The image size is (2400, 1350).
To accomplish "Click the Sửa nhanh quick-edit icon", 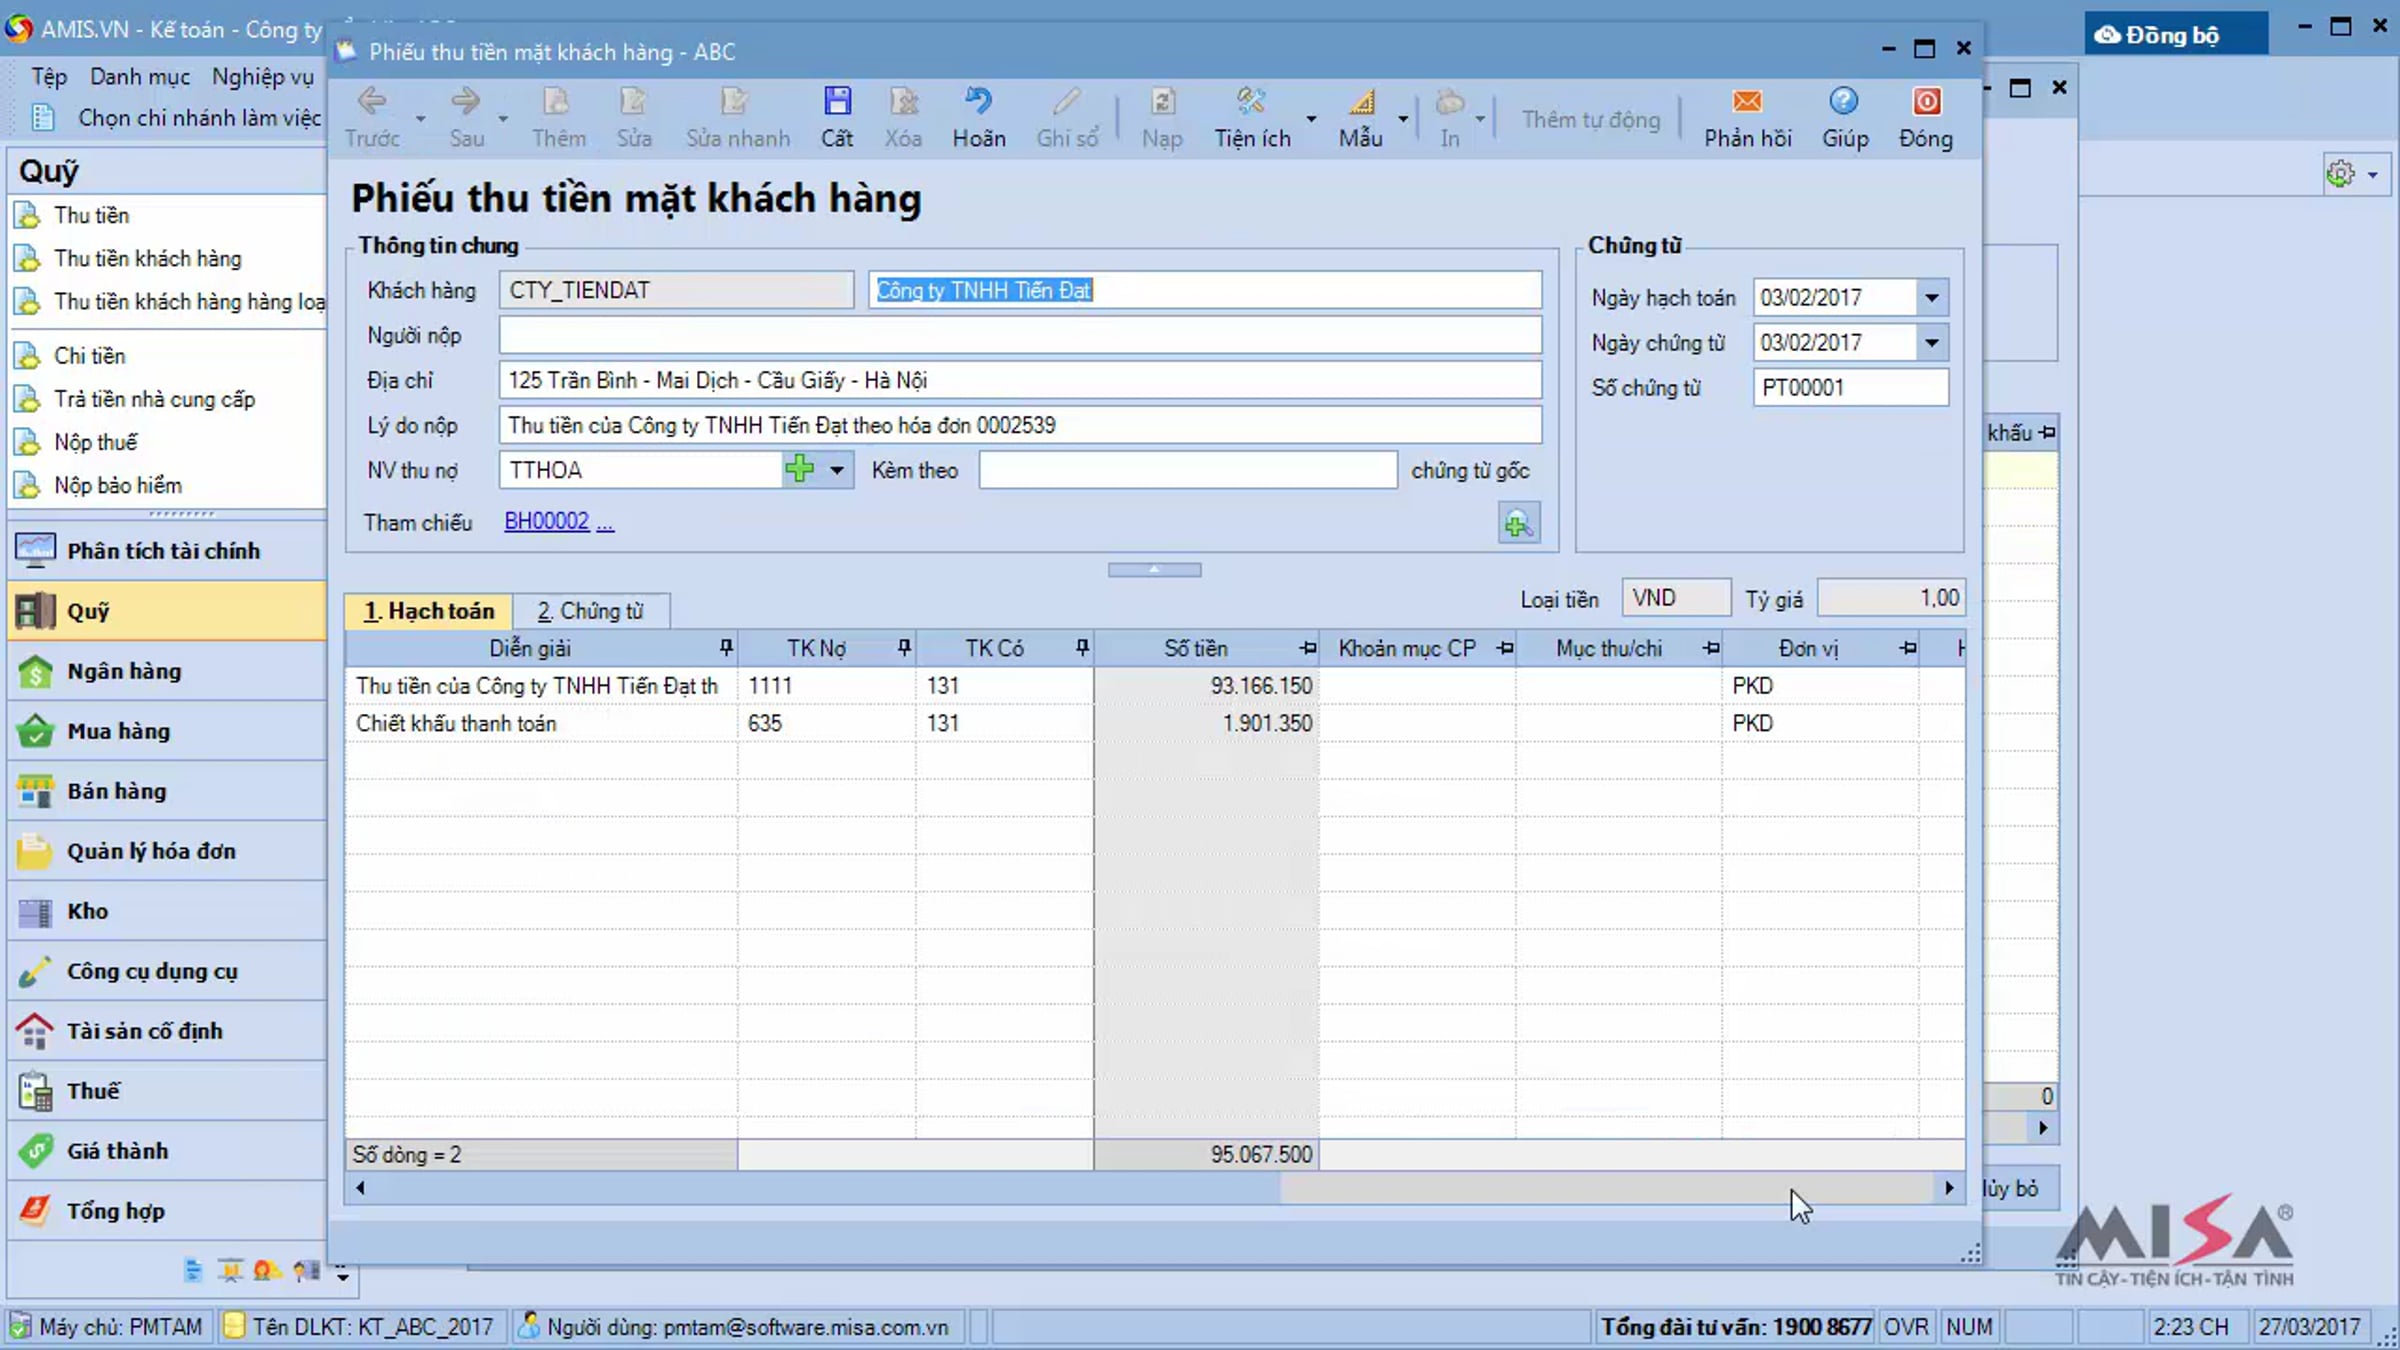I will click(736, 102).
